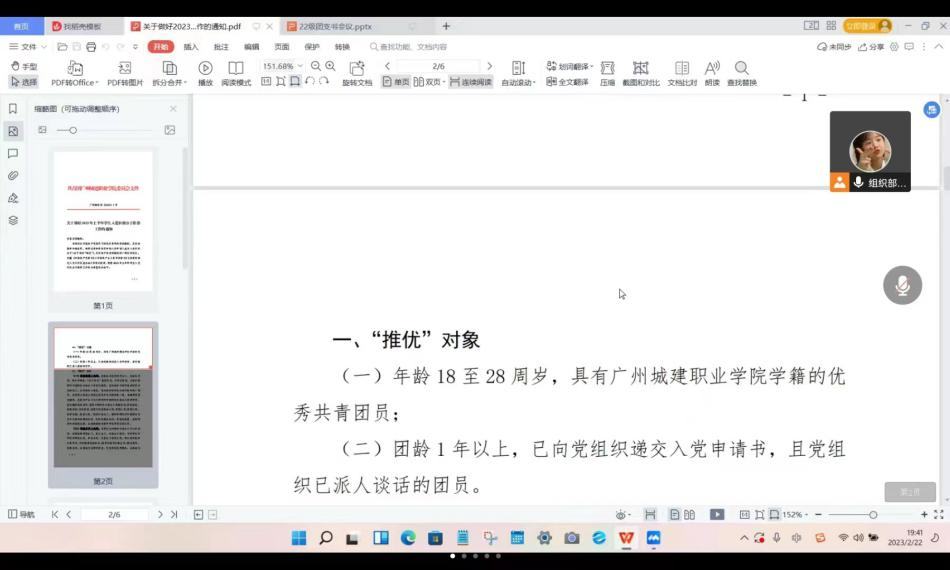Start slideshow with 播放 icon
Image resolution: width=950 pixels, height=570 pixels.
pyautogui.click(x=205, y=68)
